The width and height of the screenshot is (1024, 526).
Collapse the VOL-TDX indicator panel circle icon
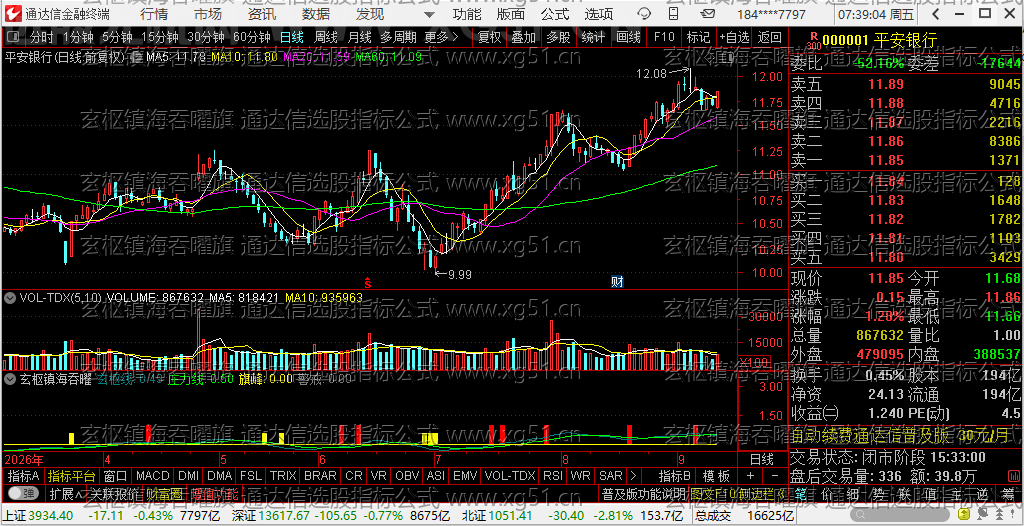pos(10,298)
